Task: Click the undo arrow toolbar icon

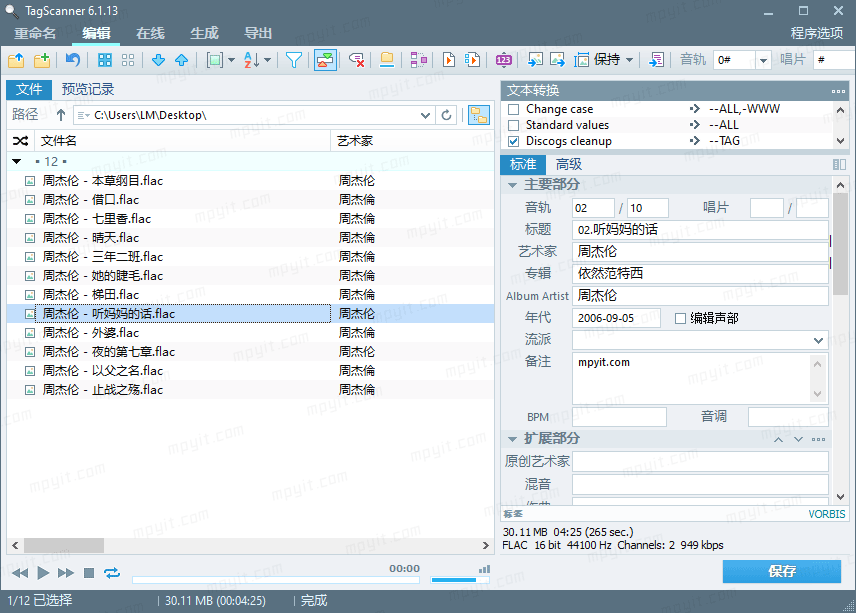Action: [73, 59]
